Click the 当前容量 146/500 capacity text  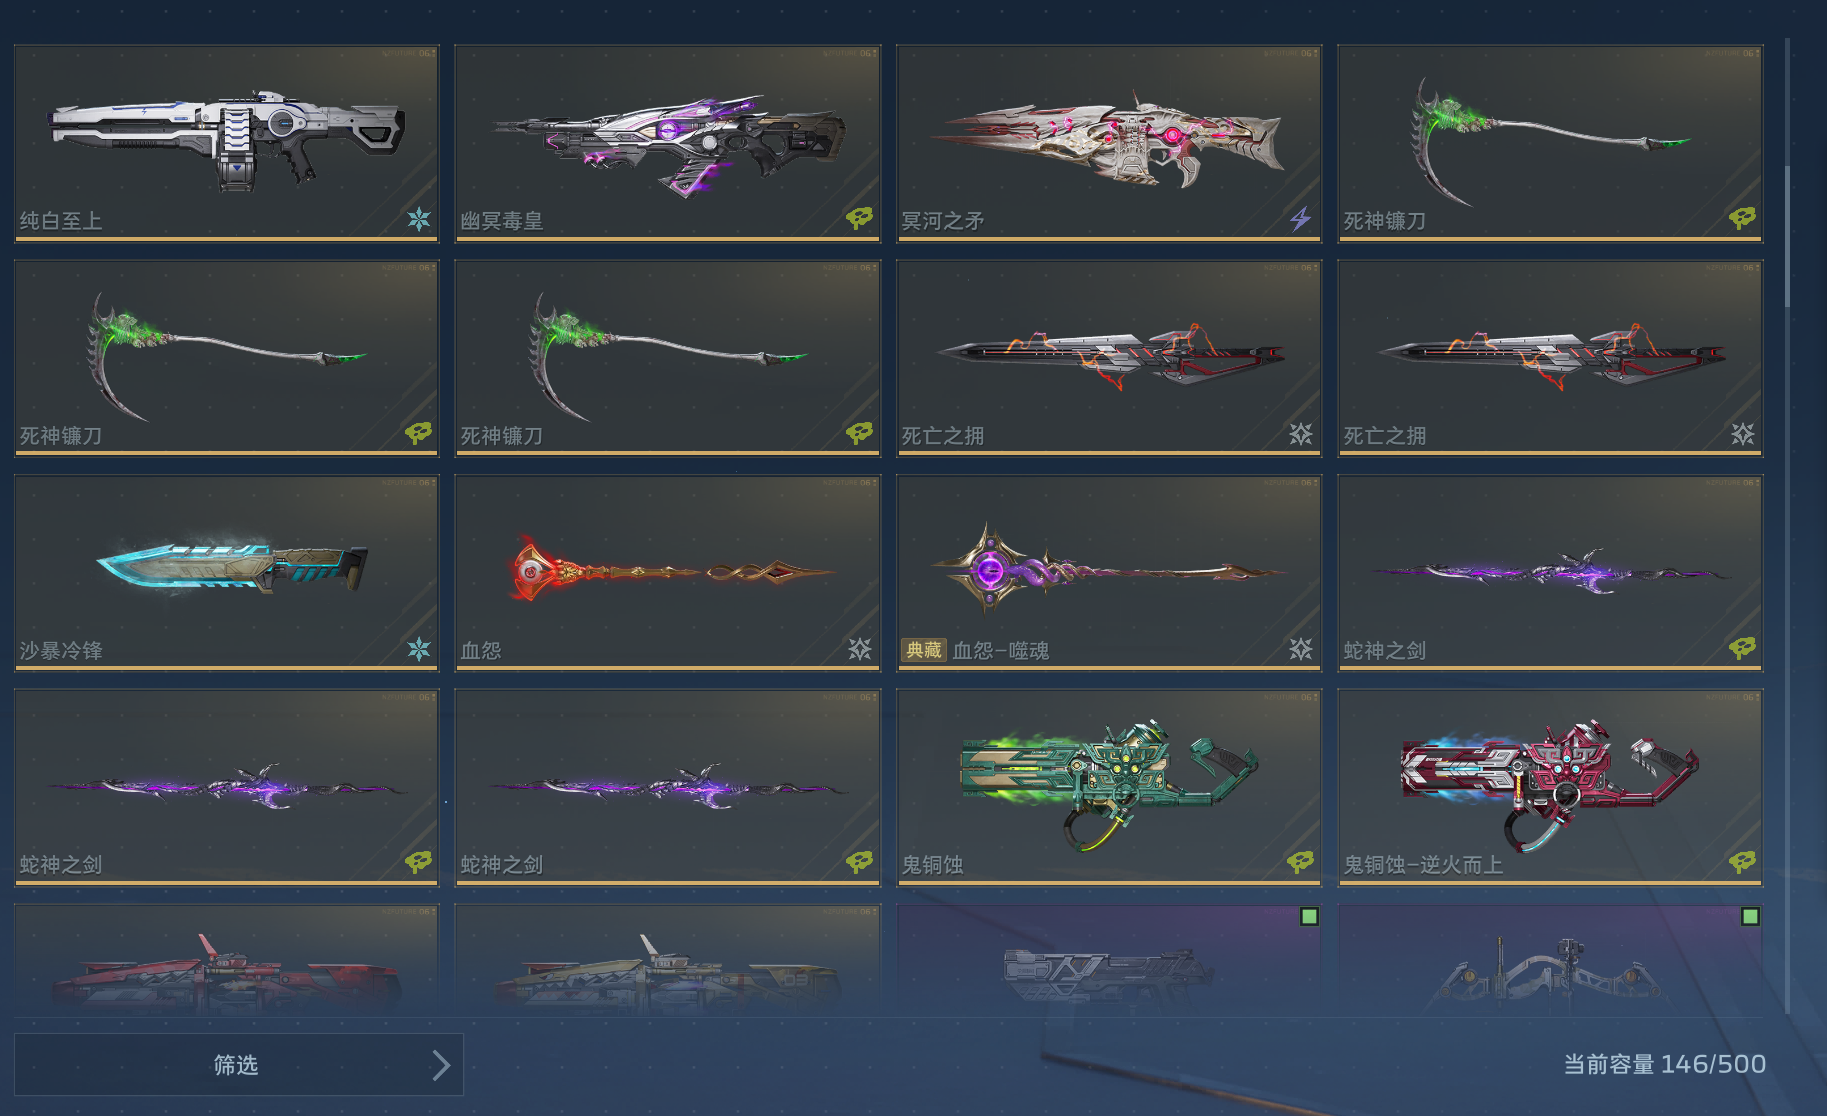[x=1664, y=1064]
